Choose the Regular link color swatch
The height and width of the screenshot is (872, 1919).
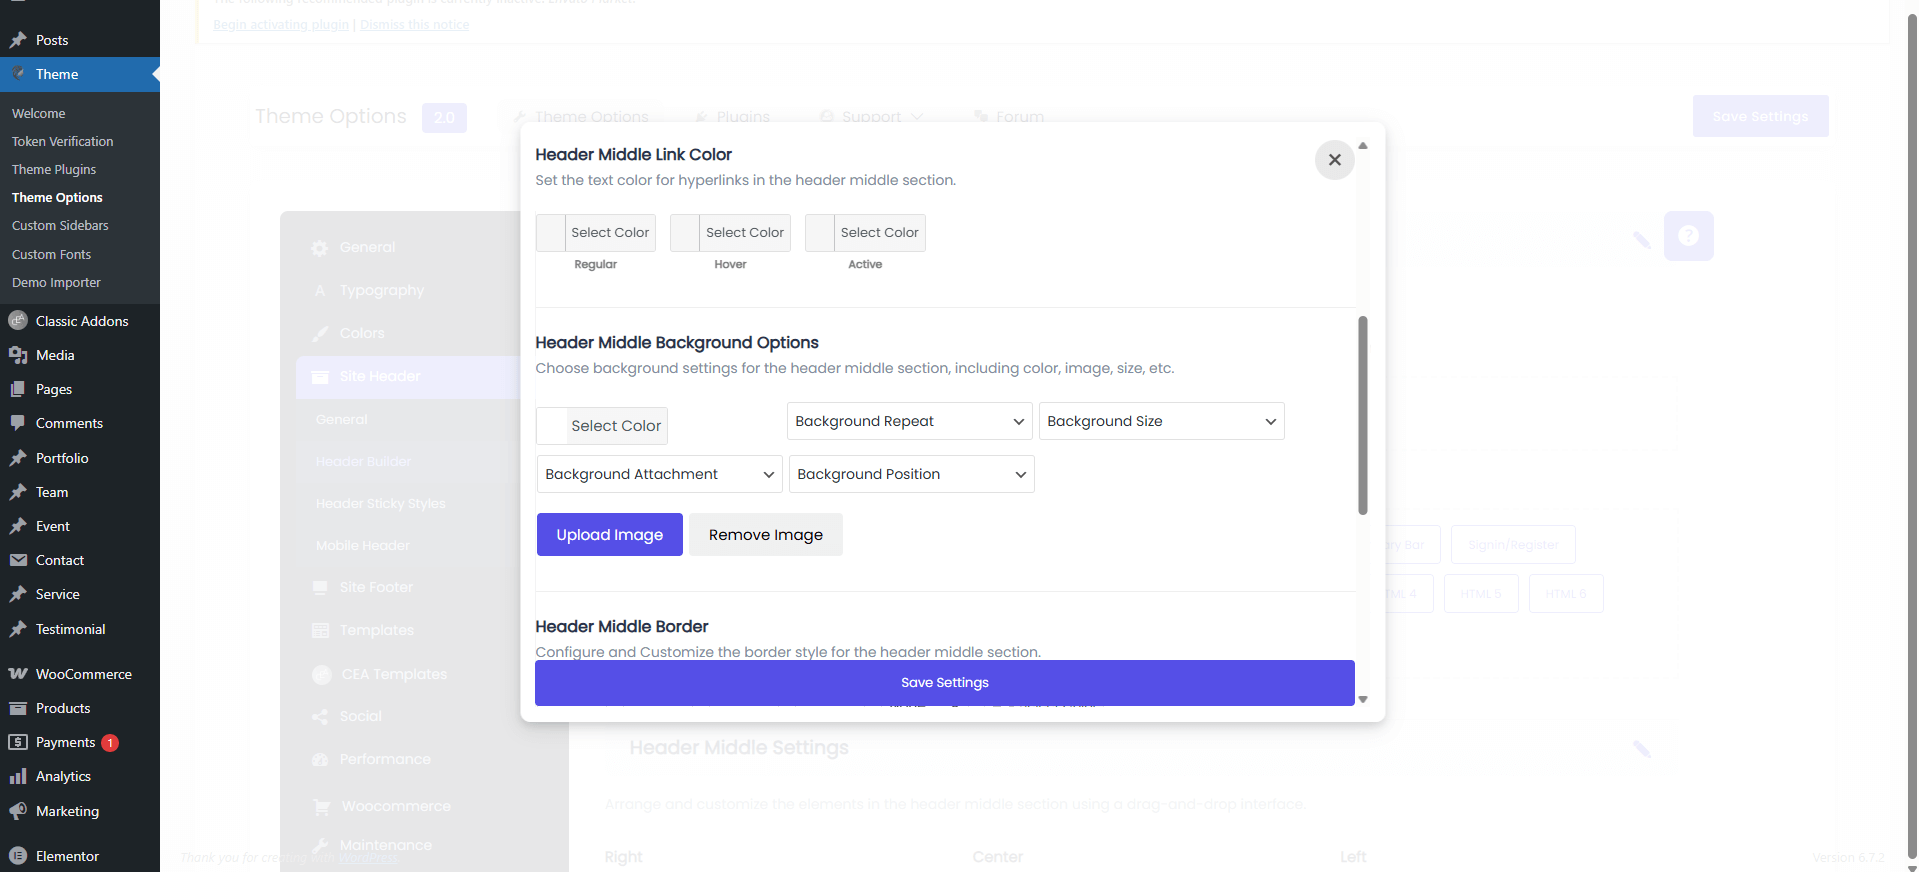click(551, 233)
